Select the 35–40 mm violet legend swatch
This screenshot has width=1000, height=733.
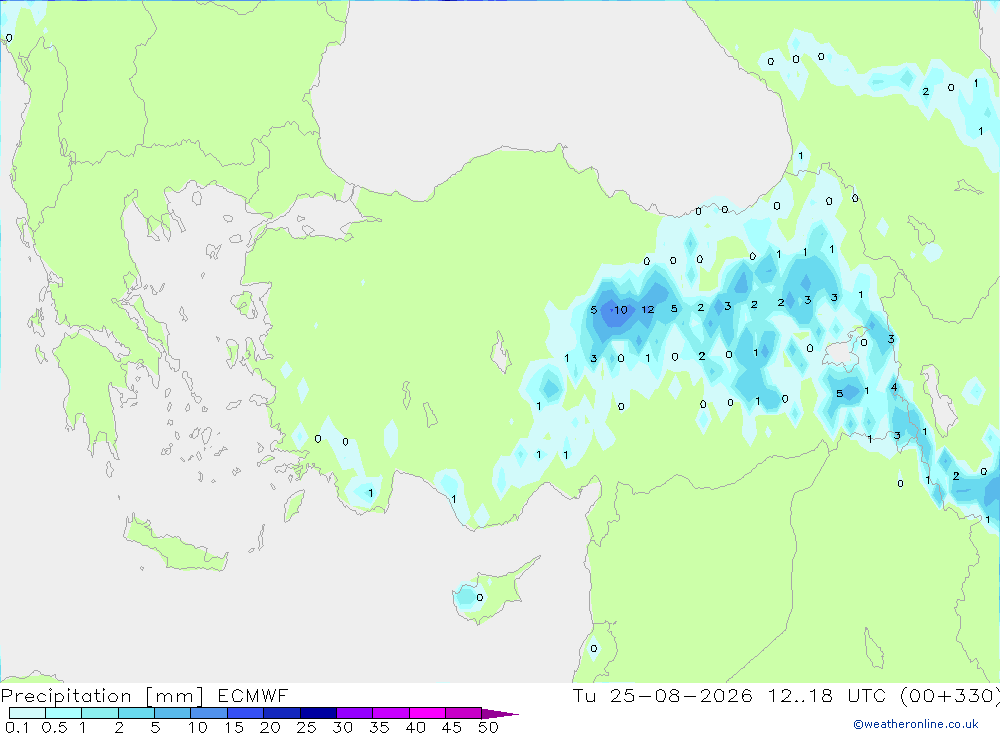pos(391,713)
